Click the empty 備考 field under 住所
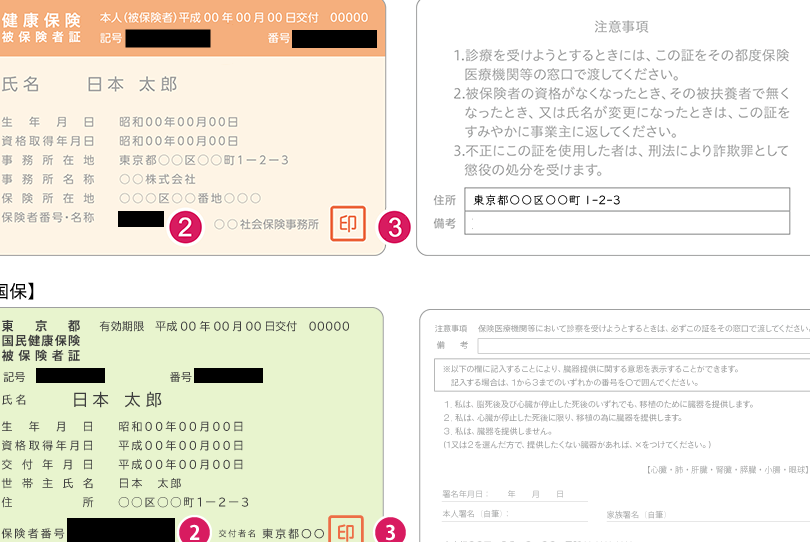The height and width of the screenshot is (542, 810). (623, 224)
